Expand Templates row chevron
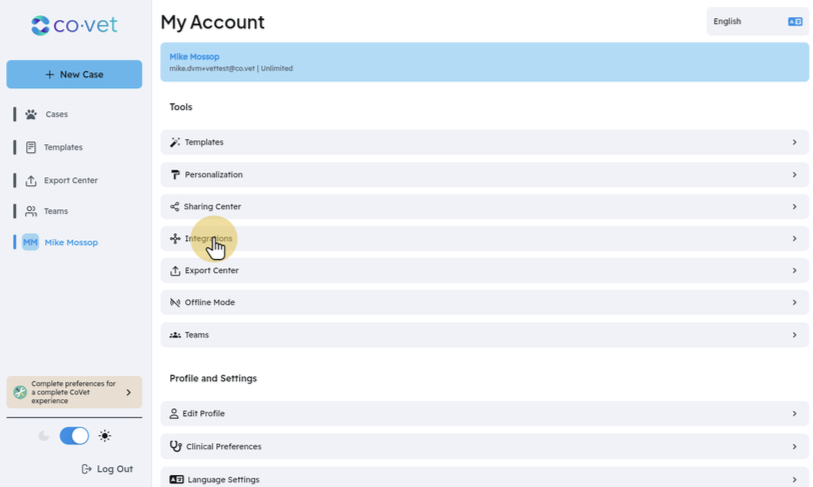Image resolution: width=813 pixels, height=487 pixels. pyautogui.click(x=794, y=142)
